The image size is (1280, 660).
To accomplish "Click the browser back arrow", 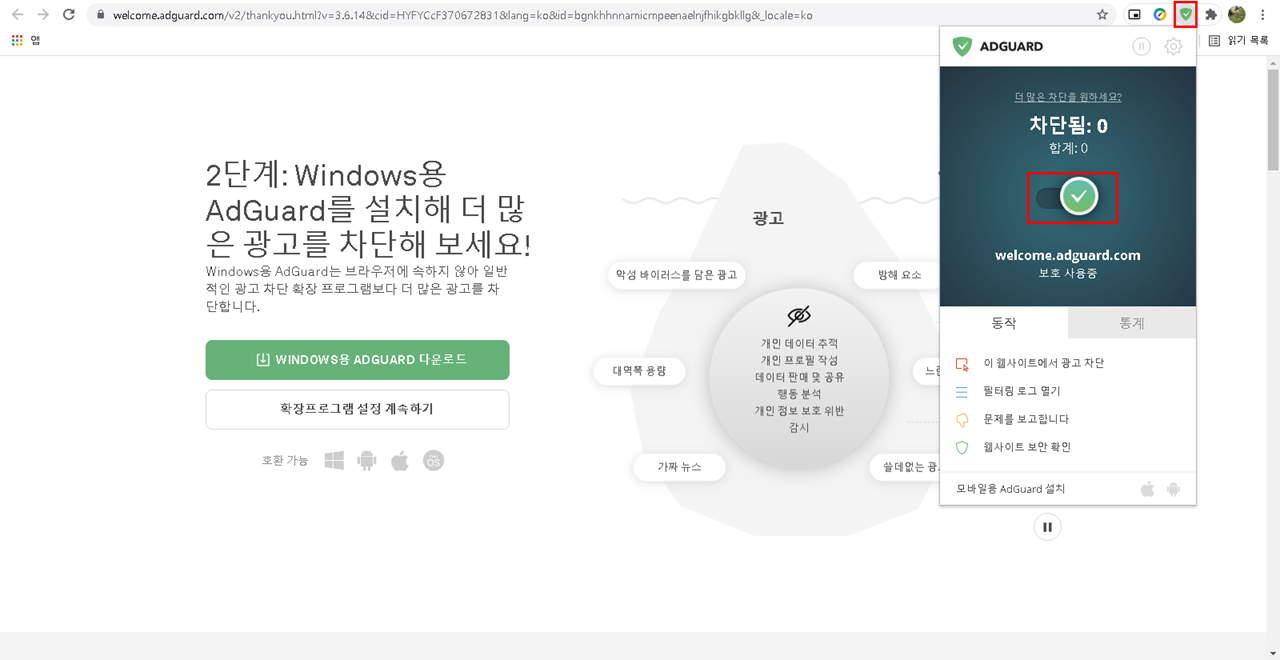I will [x=17, y=15].
